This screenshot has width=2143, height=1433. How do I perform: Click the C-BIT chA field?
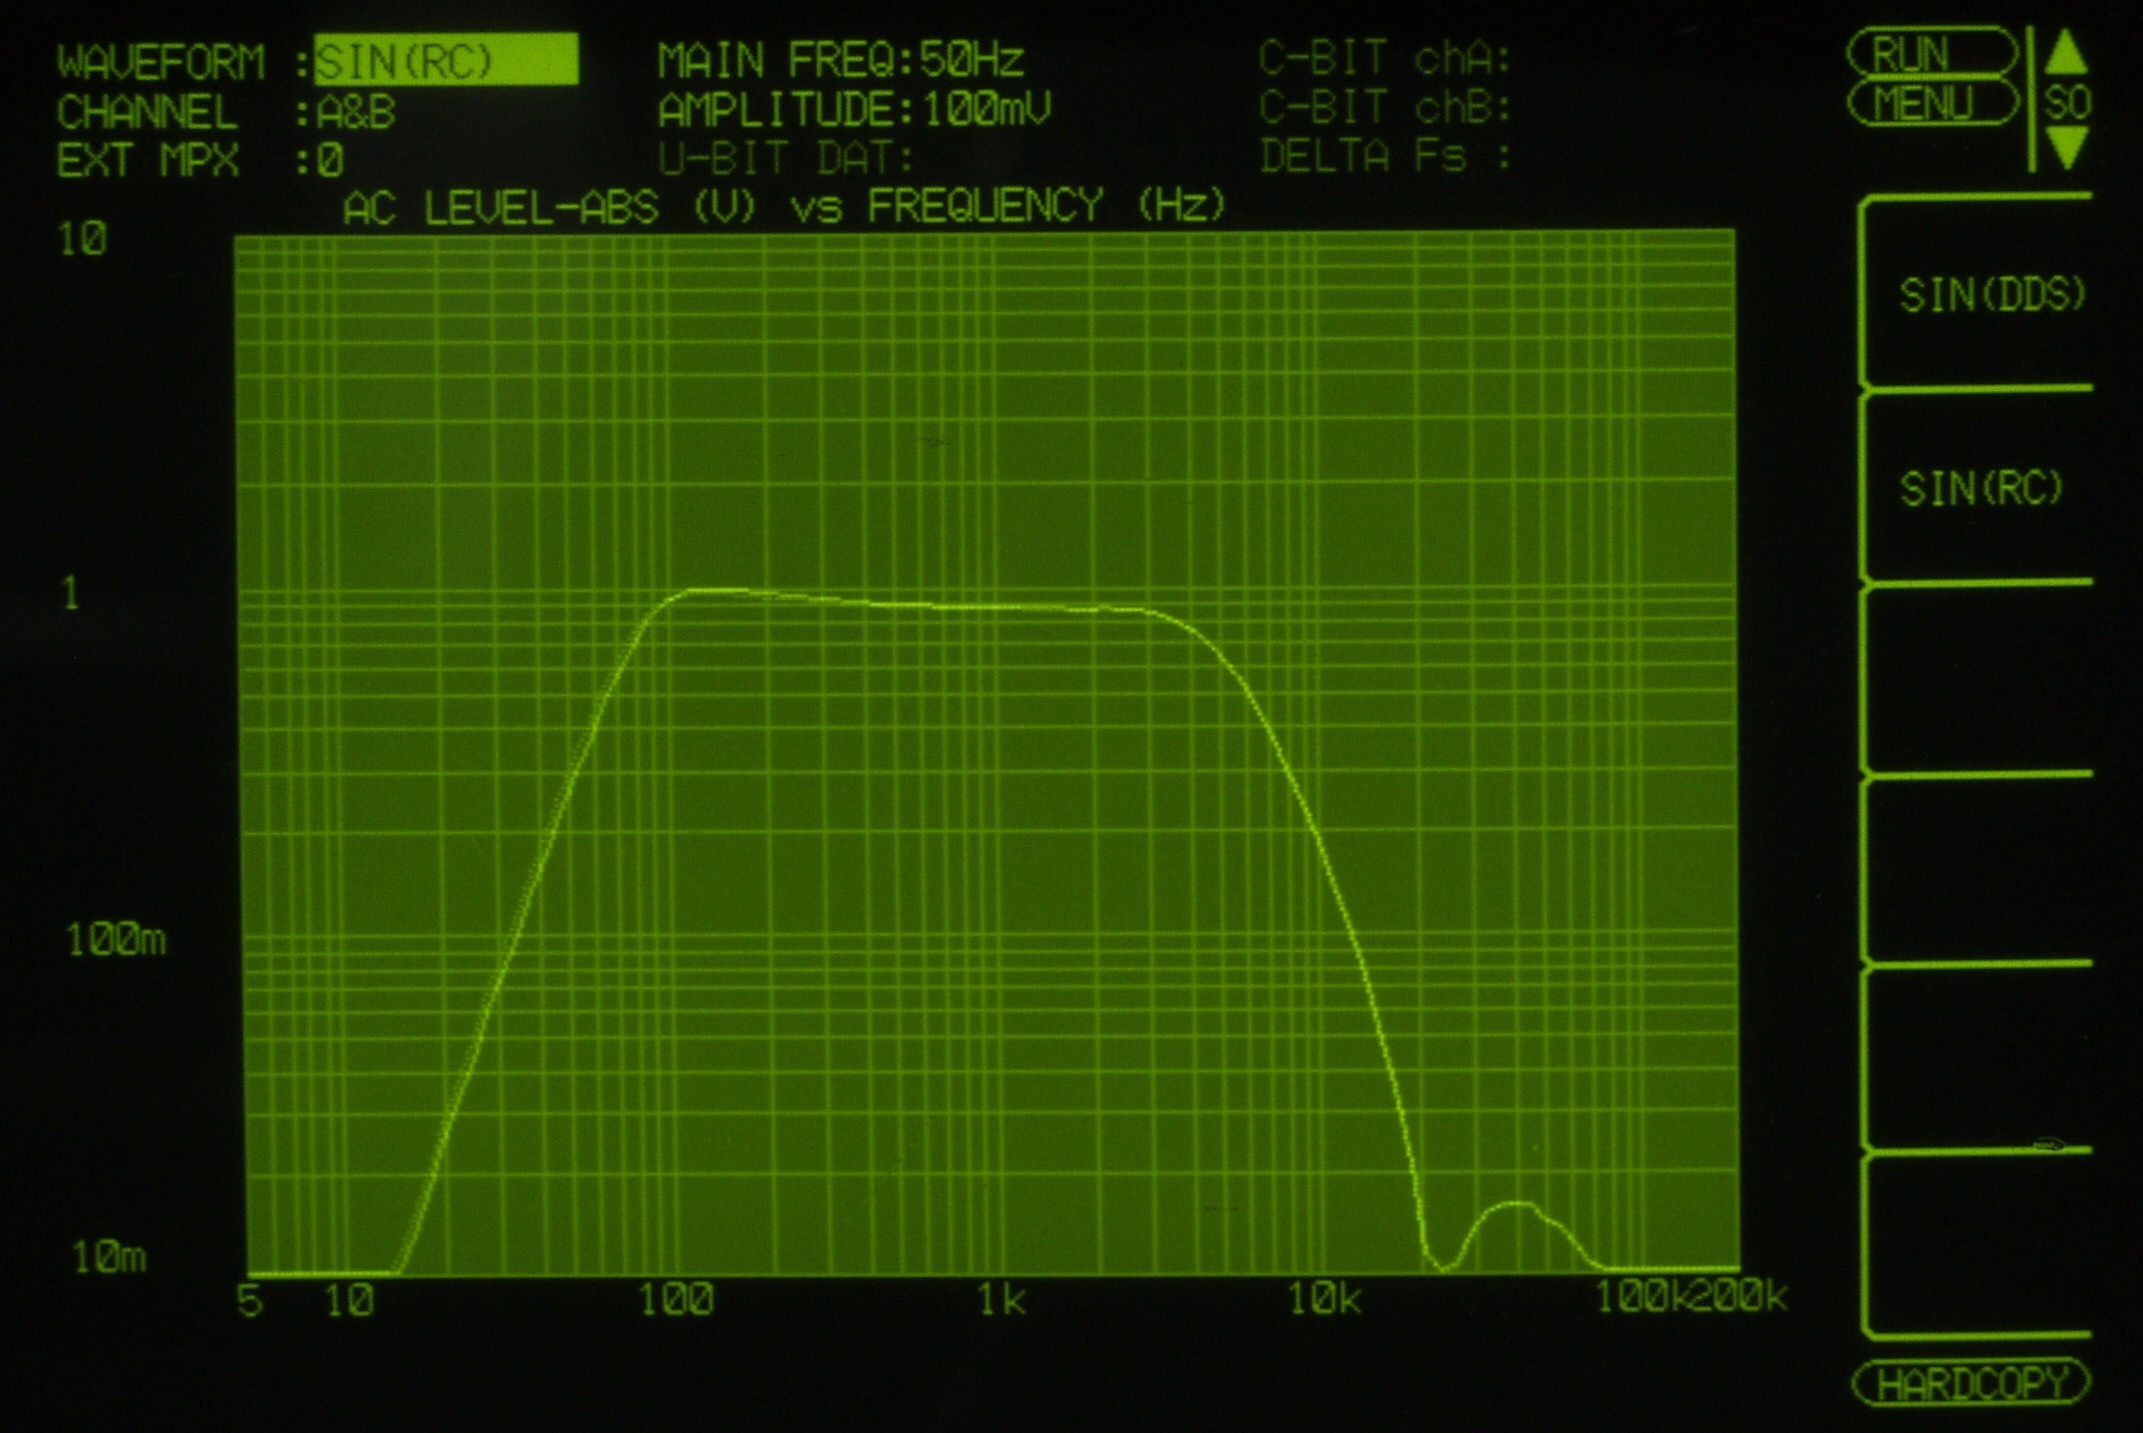1384,59
